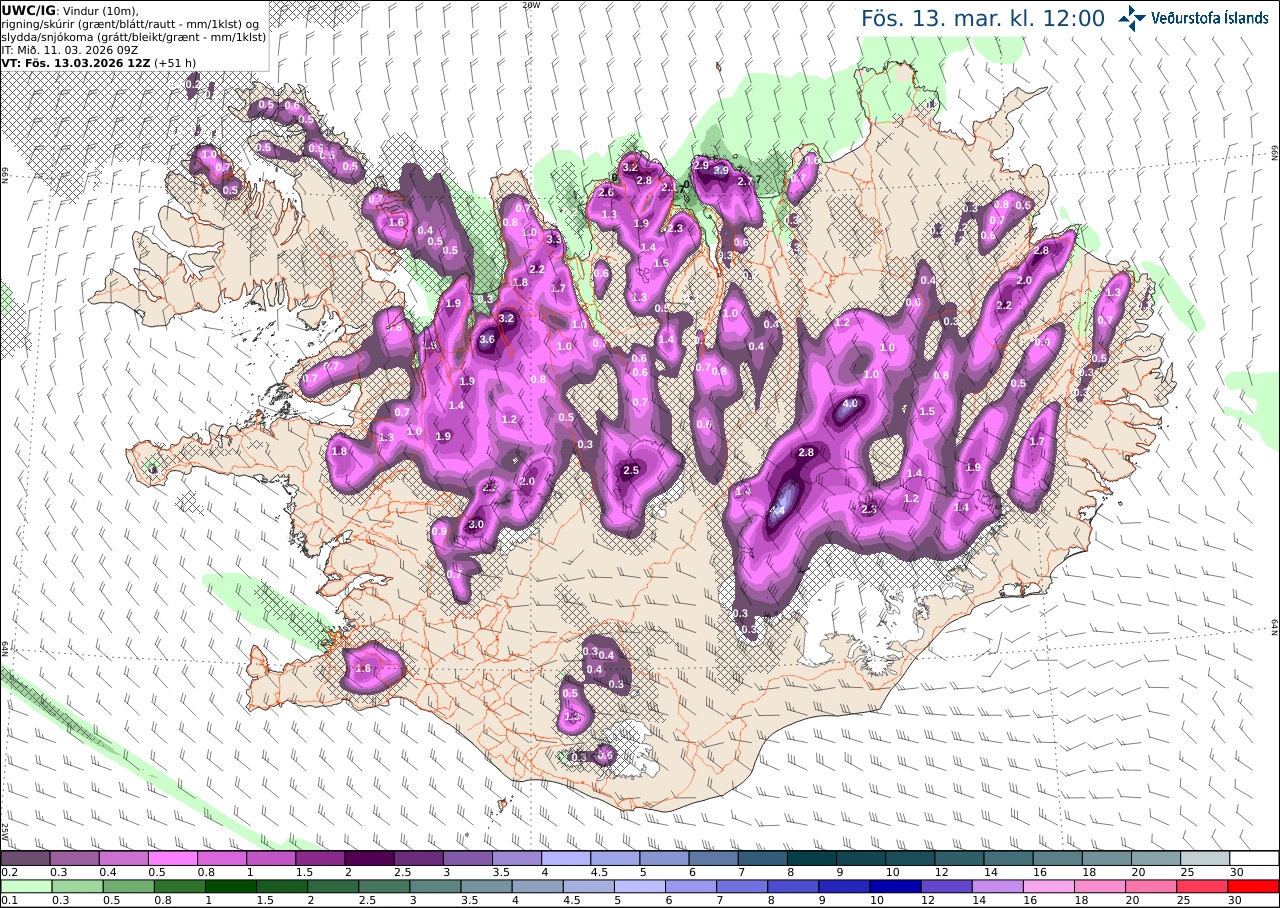Click the 3.0 snowfall value on the map
This screenshot has height=908, width=1280.
[476, 524]
